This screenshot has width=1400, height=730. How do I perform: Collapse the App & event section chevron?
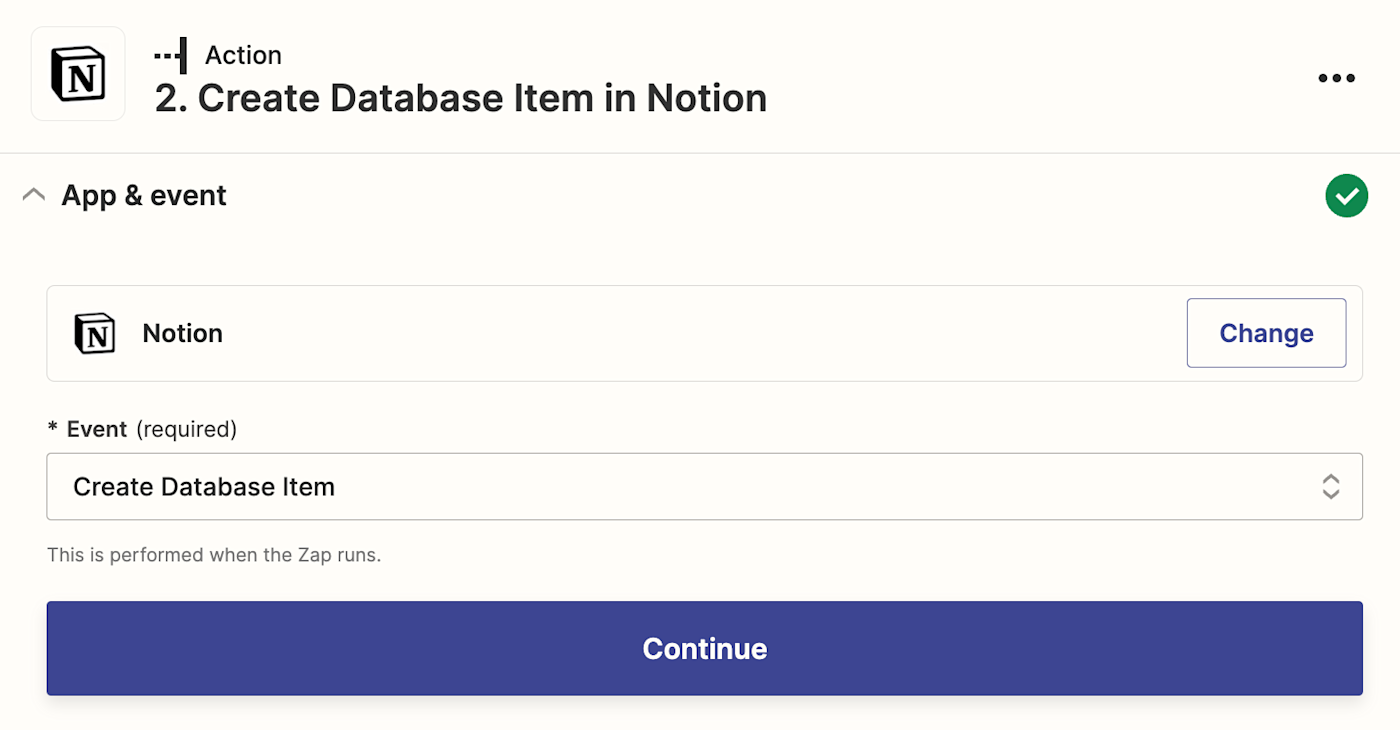(34, 195)
